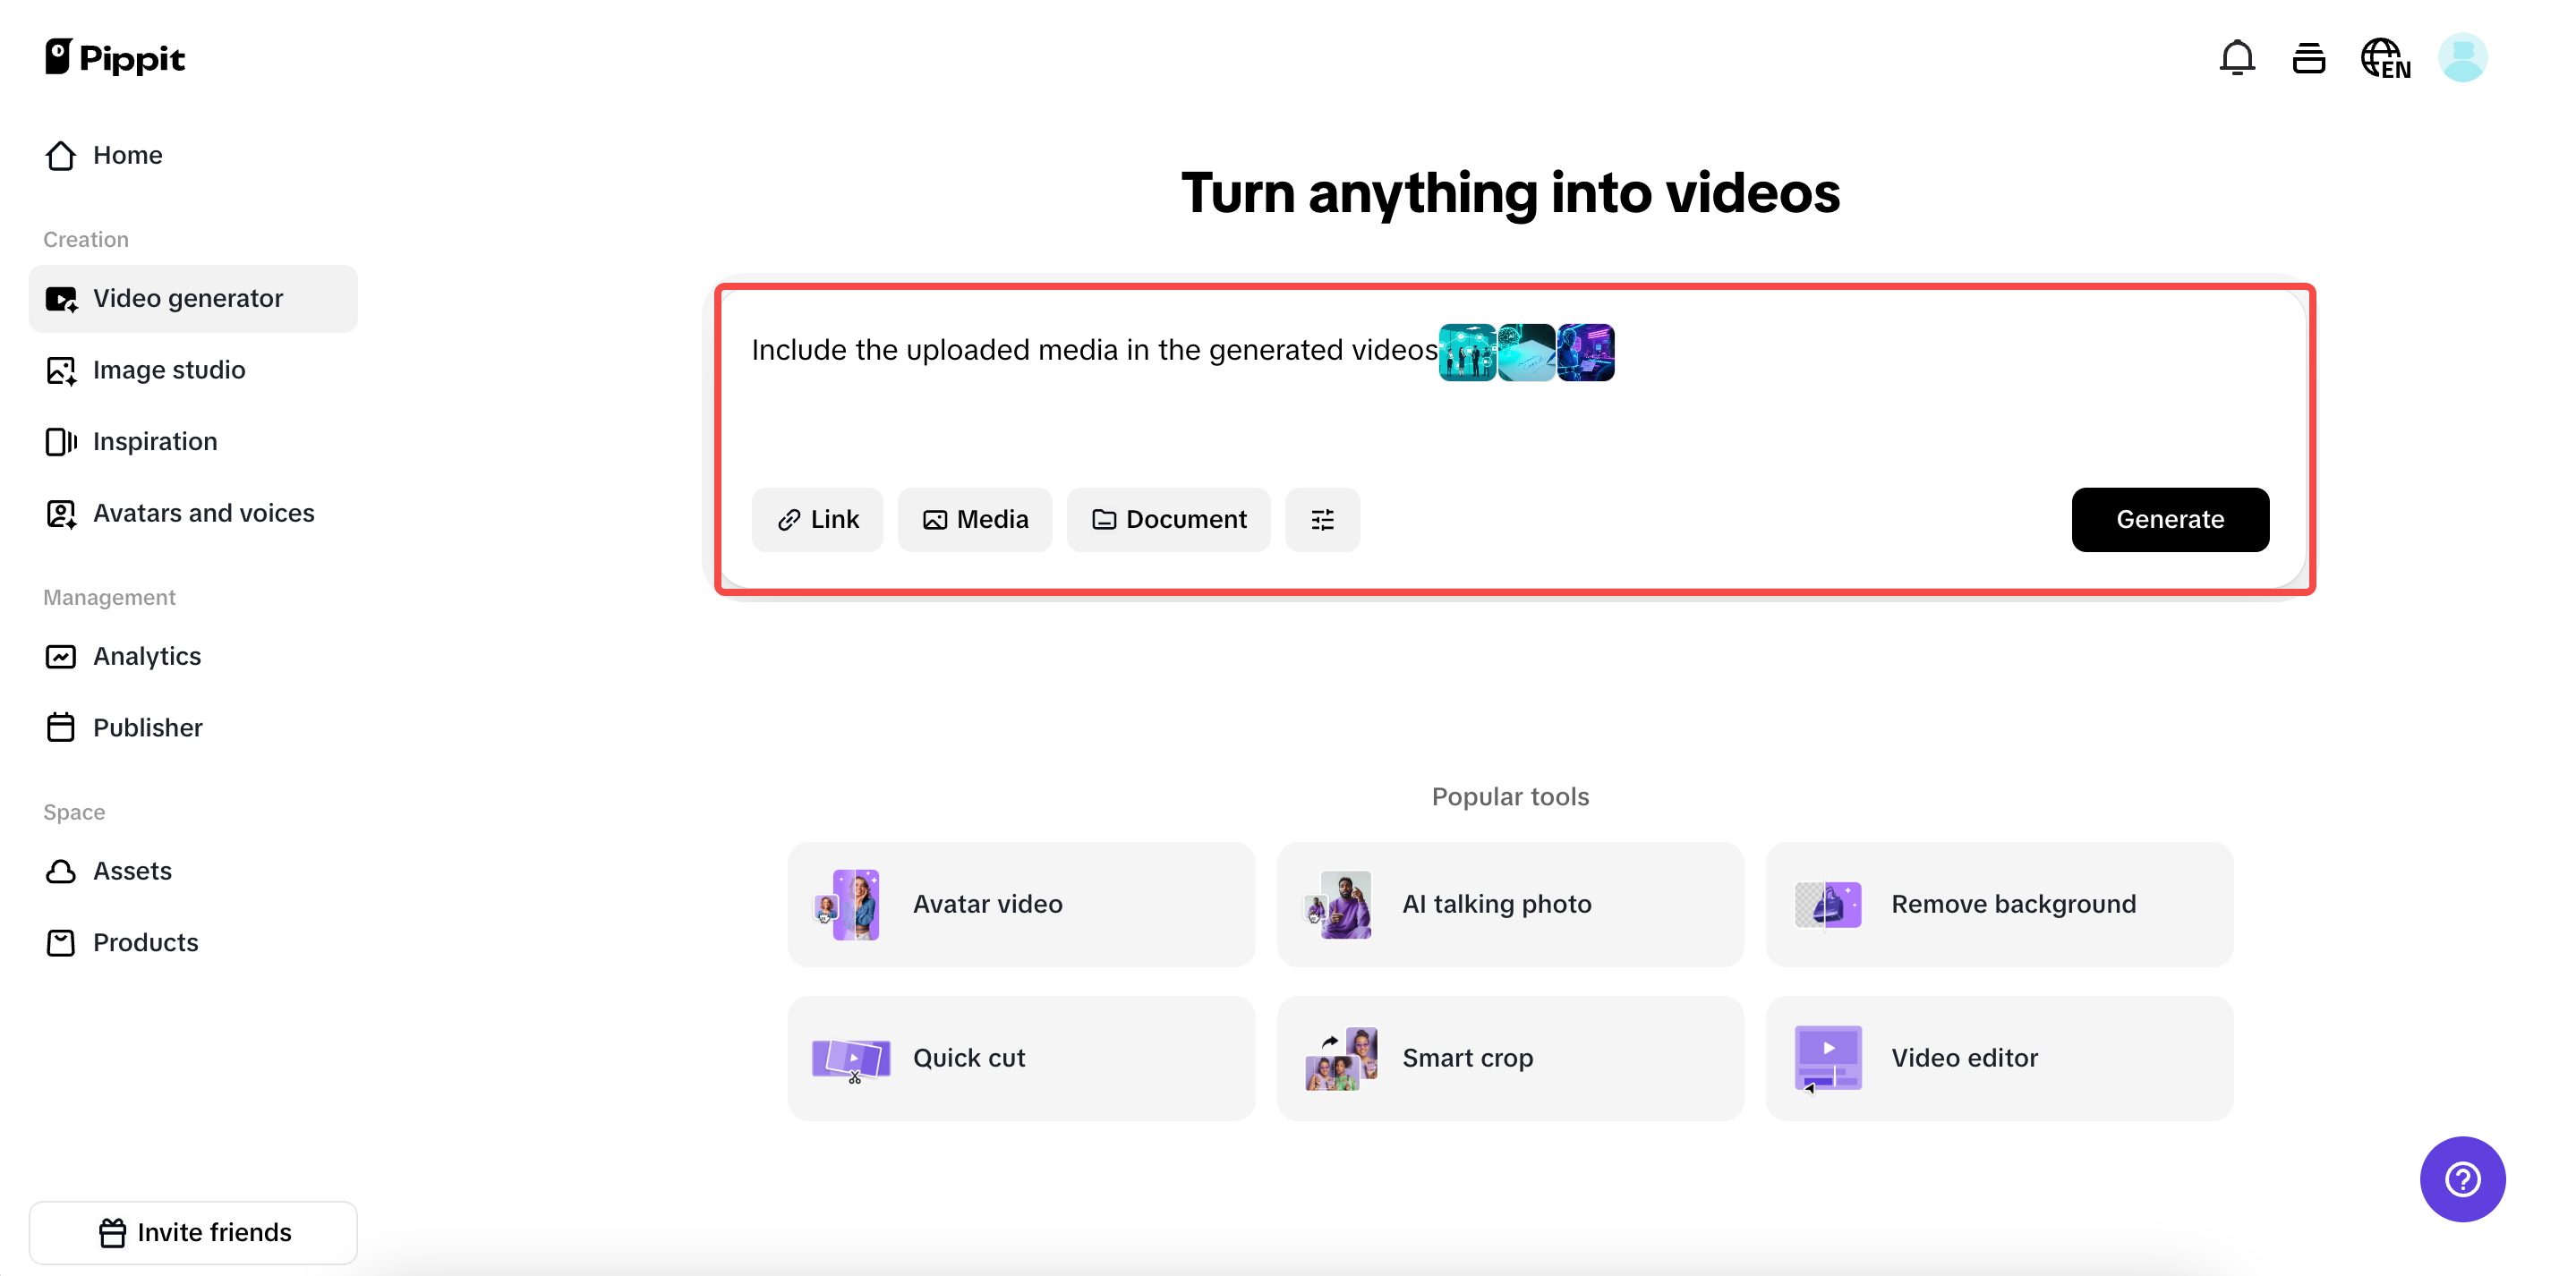
Task: Open Image studio
Action: click(169, 370)
